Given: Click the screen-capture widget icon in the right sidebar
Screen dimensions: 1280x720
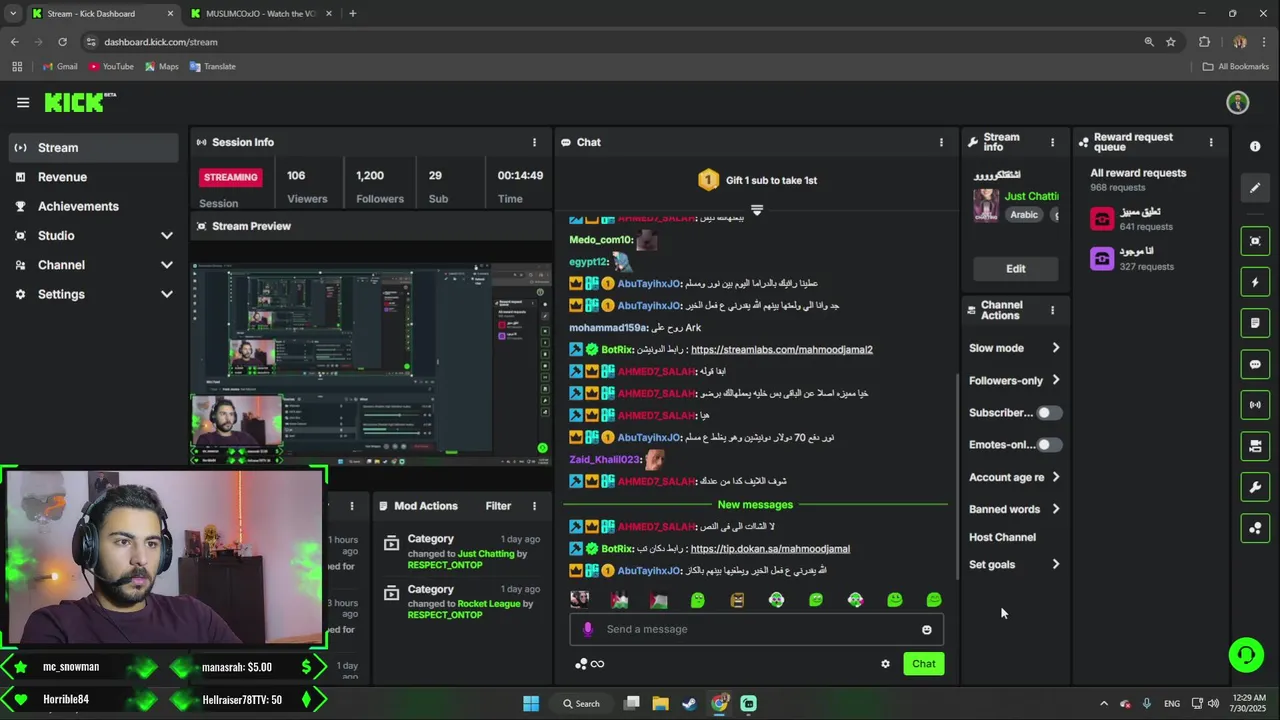Looking at the screenshot, I should coord(1255,241).
